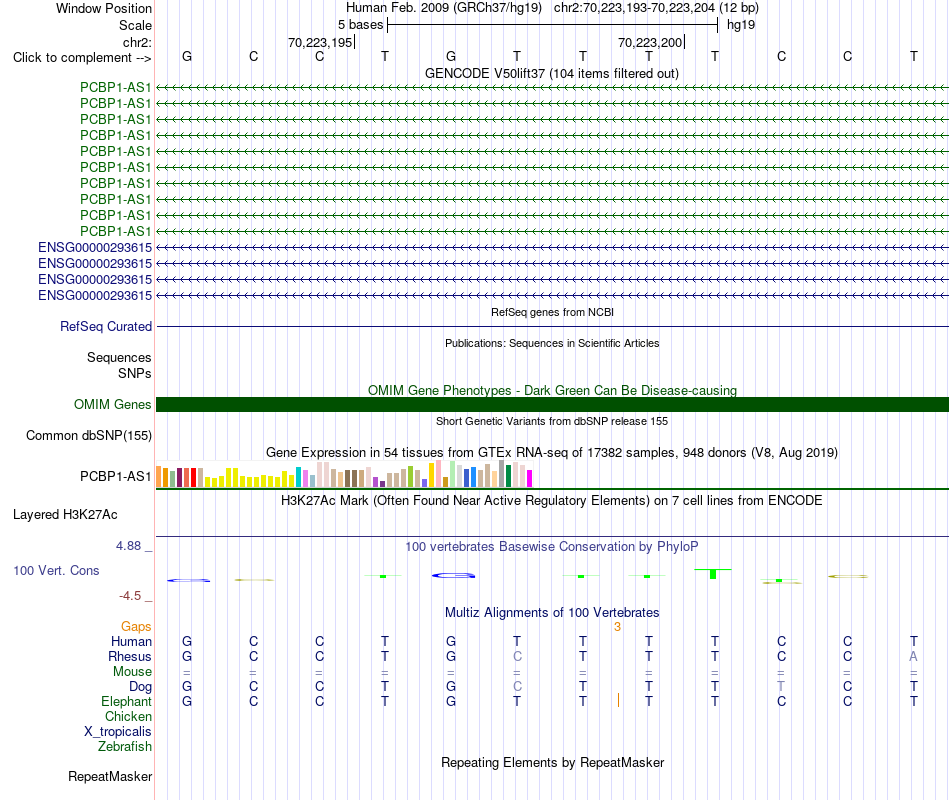Select the X_tropicalis species label
This screenshot has width=950, height=800.
click(x=118, y=732)
